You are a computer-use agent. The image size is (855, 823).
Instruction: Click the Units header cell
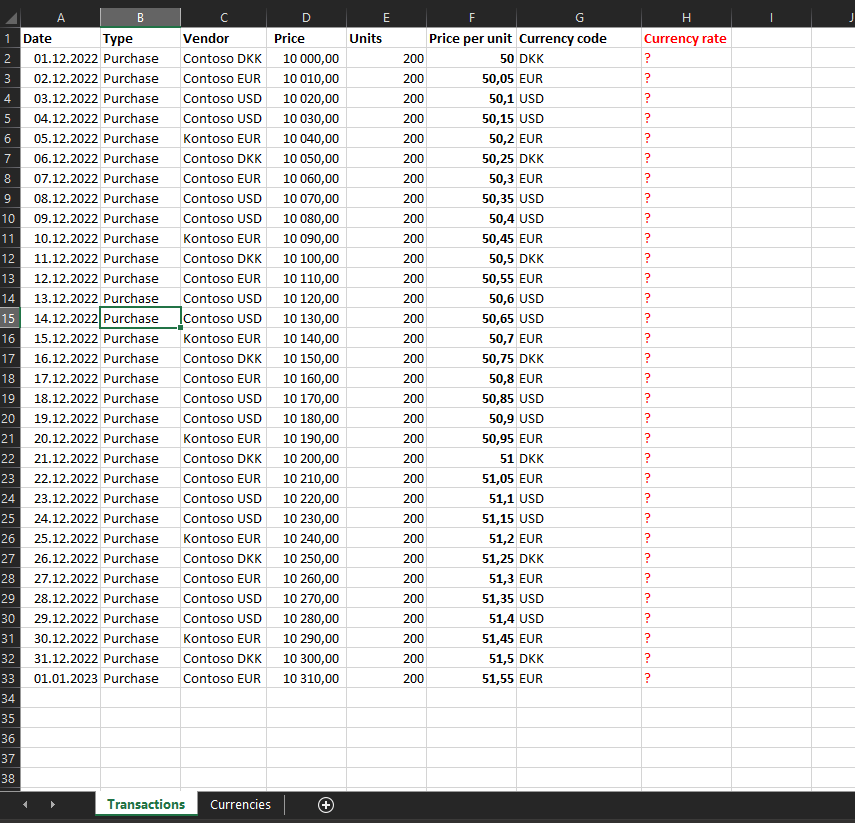coord(386,38)
